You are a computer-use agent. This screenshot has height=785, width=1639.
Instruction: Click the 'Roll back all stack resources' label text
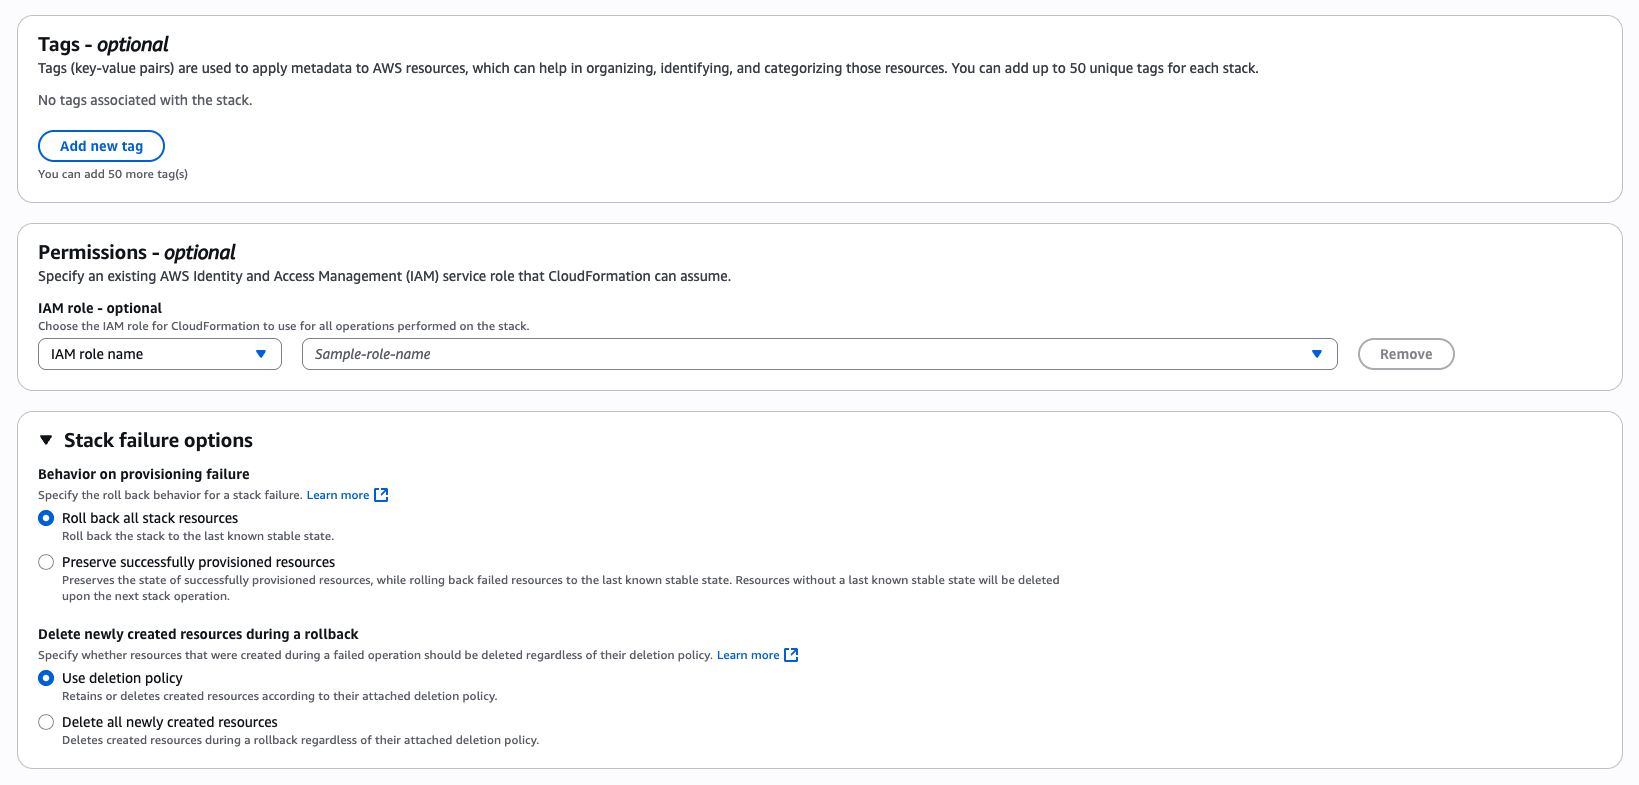click(x=150, y=518)
